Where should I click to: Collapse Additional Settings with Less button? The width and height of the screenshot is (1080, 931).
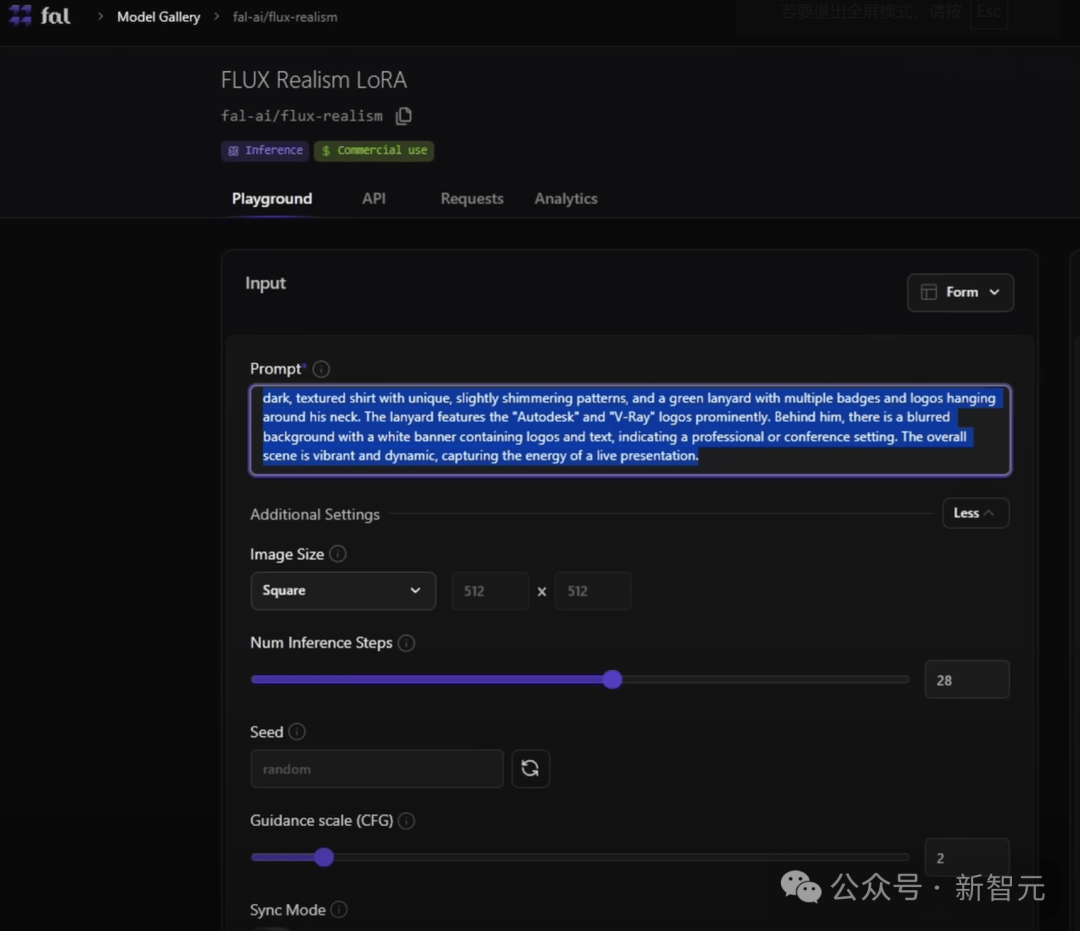click(x=974, y=513)
